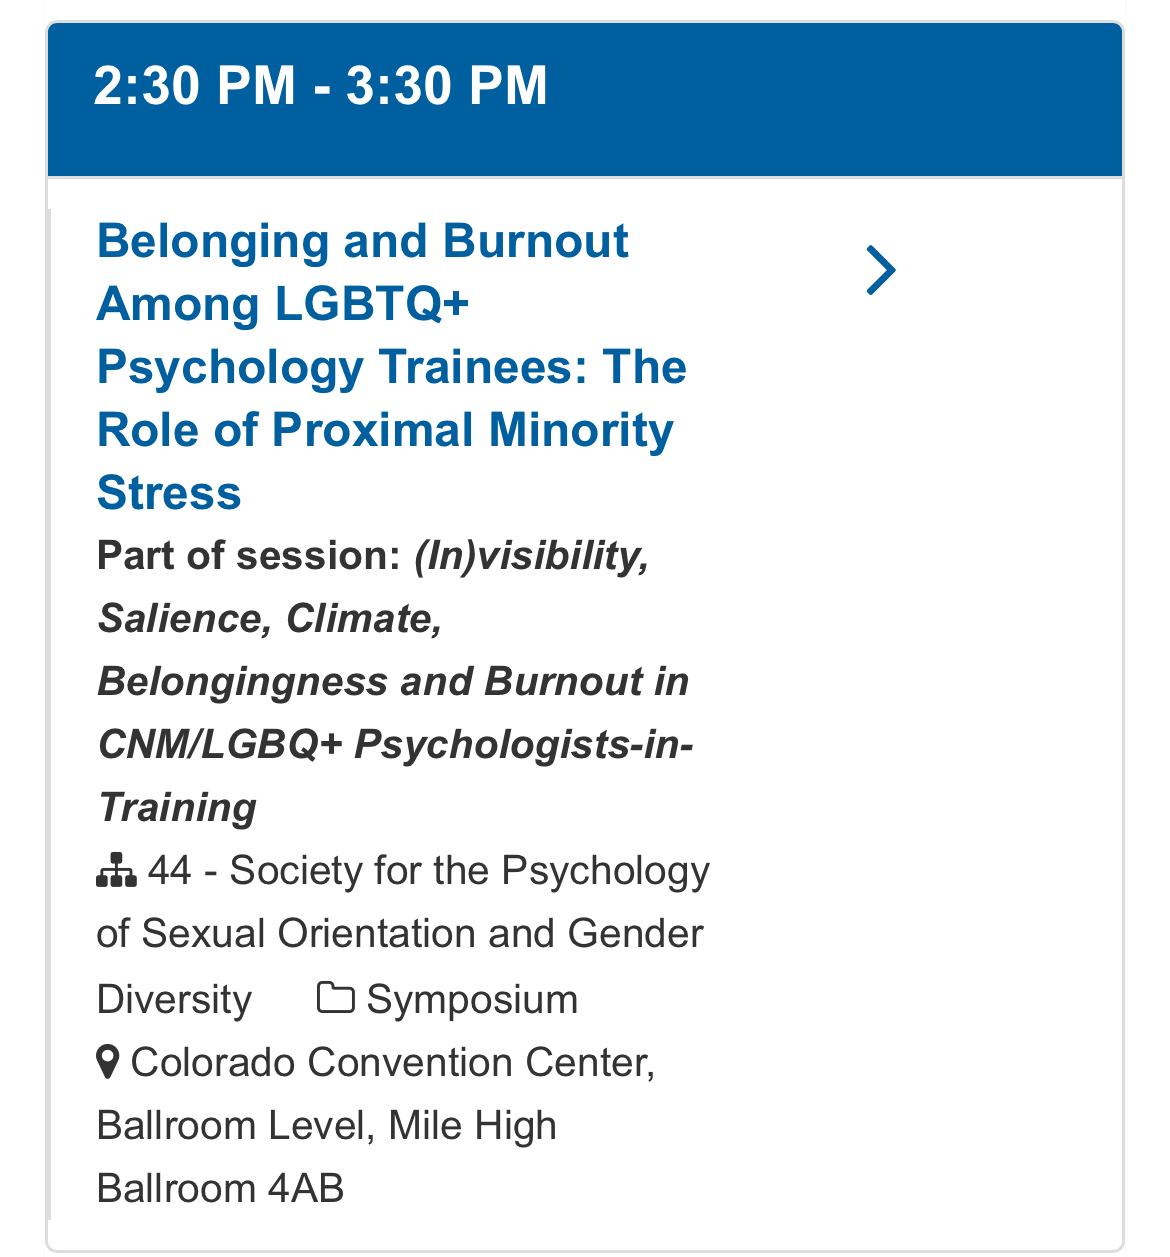
Task: Open the Belonging and Burnout presentation title
Action: click(362, 242)
